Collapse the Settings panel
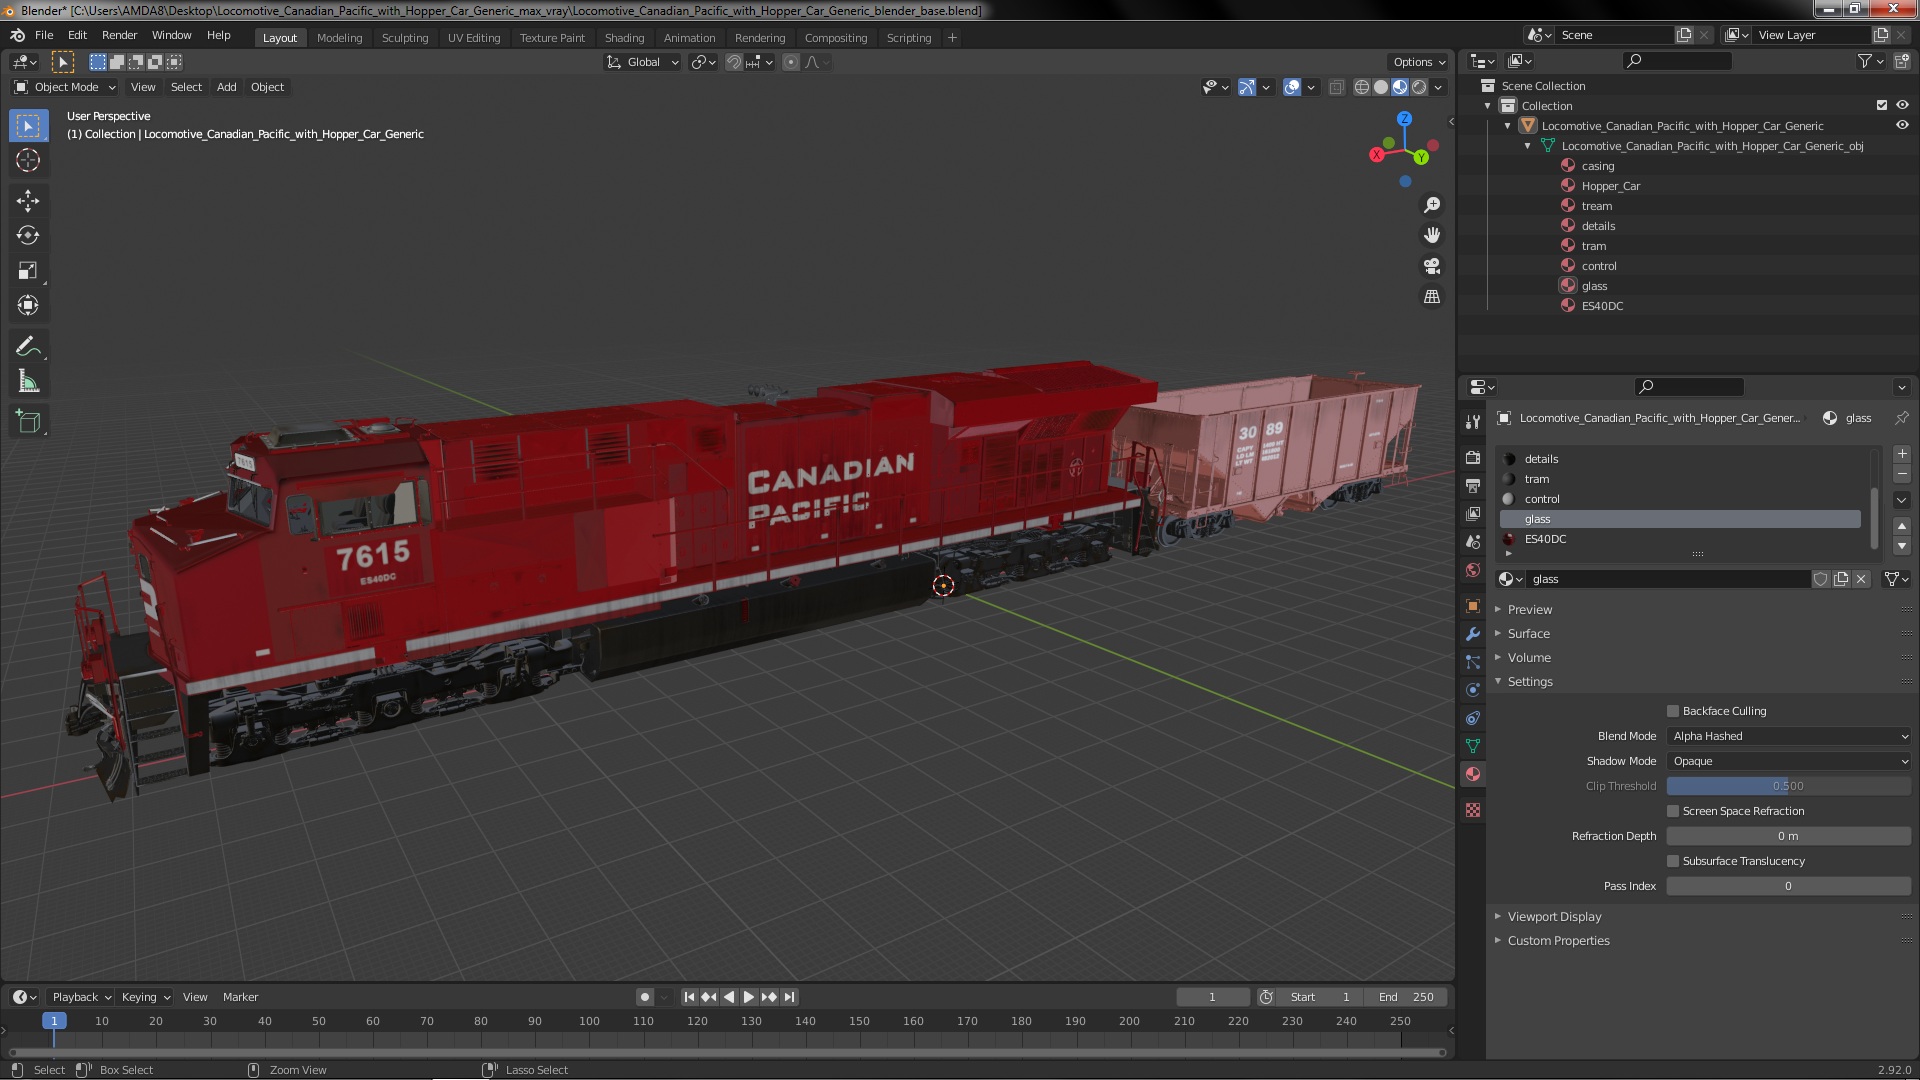The image size is (1920, 1080). [x=1530, y=681]
